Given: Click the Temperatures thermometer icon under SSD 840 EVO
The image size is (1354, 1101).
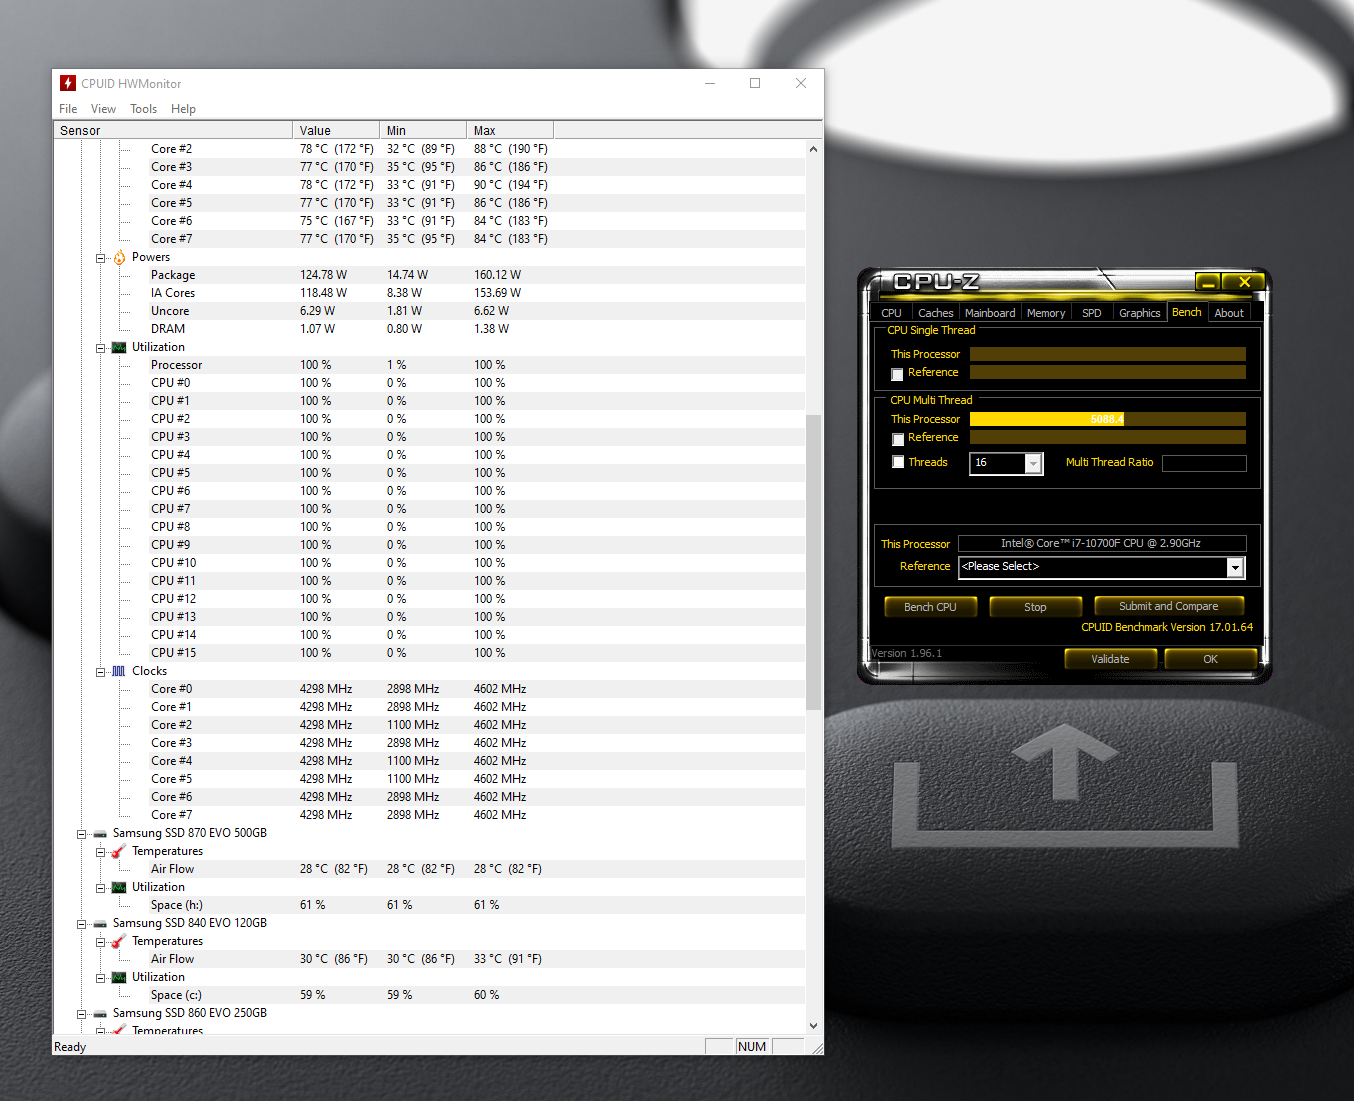Looking at the screenshot, I should pos(119,941).
